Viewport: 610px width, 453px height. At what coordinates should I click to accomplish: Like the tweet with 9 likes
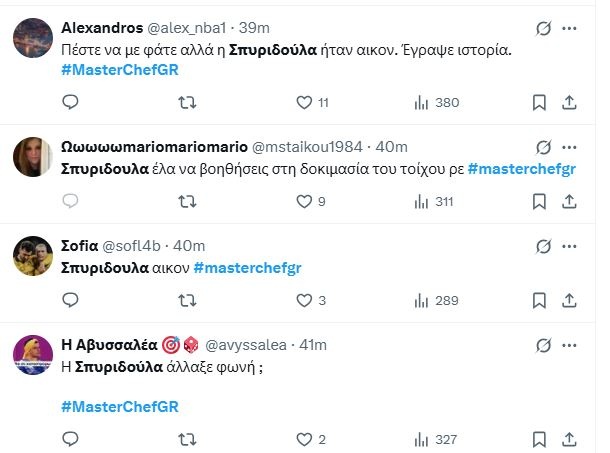pyautogui.click(x=305, y=202)
